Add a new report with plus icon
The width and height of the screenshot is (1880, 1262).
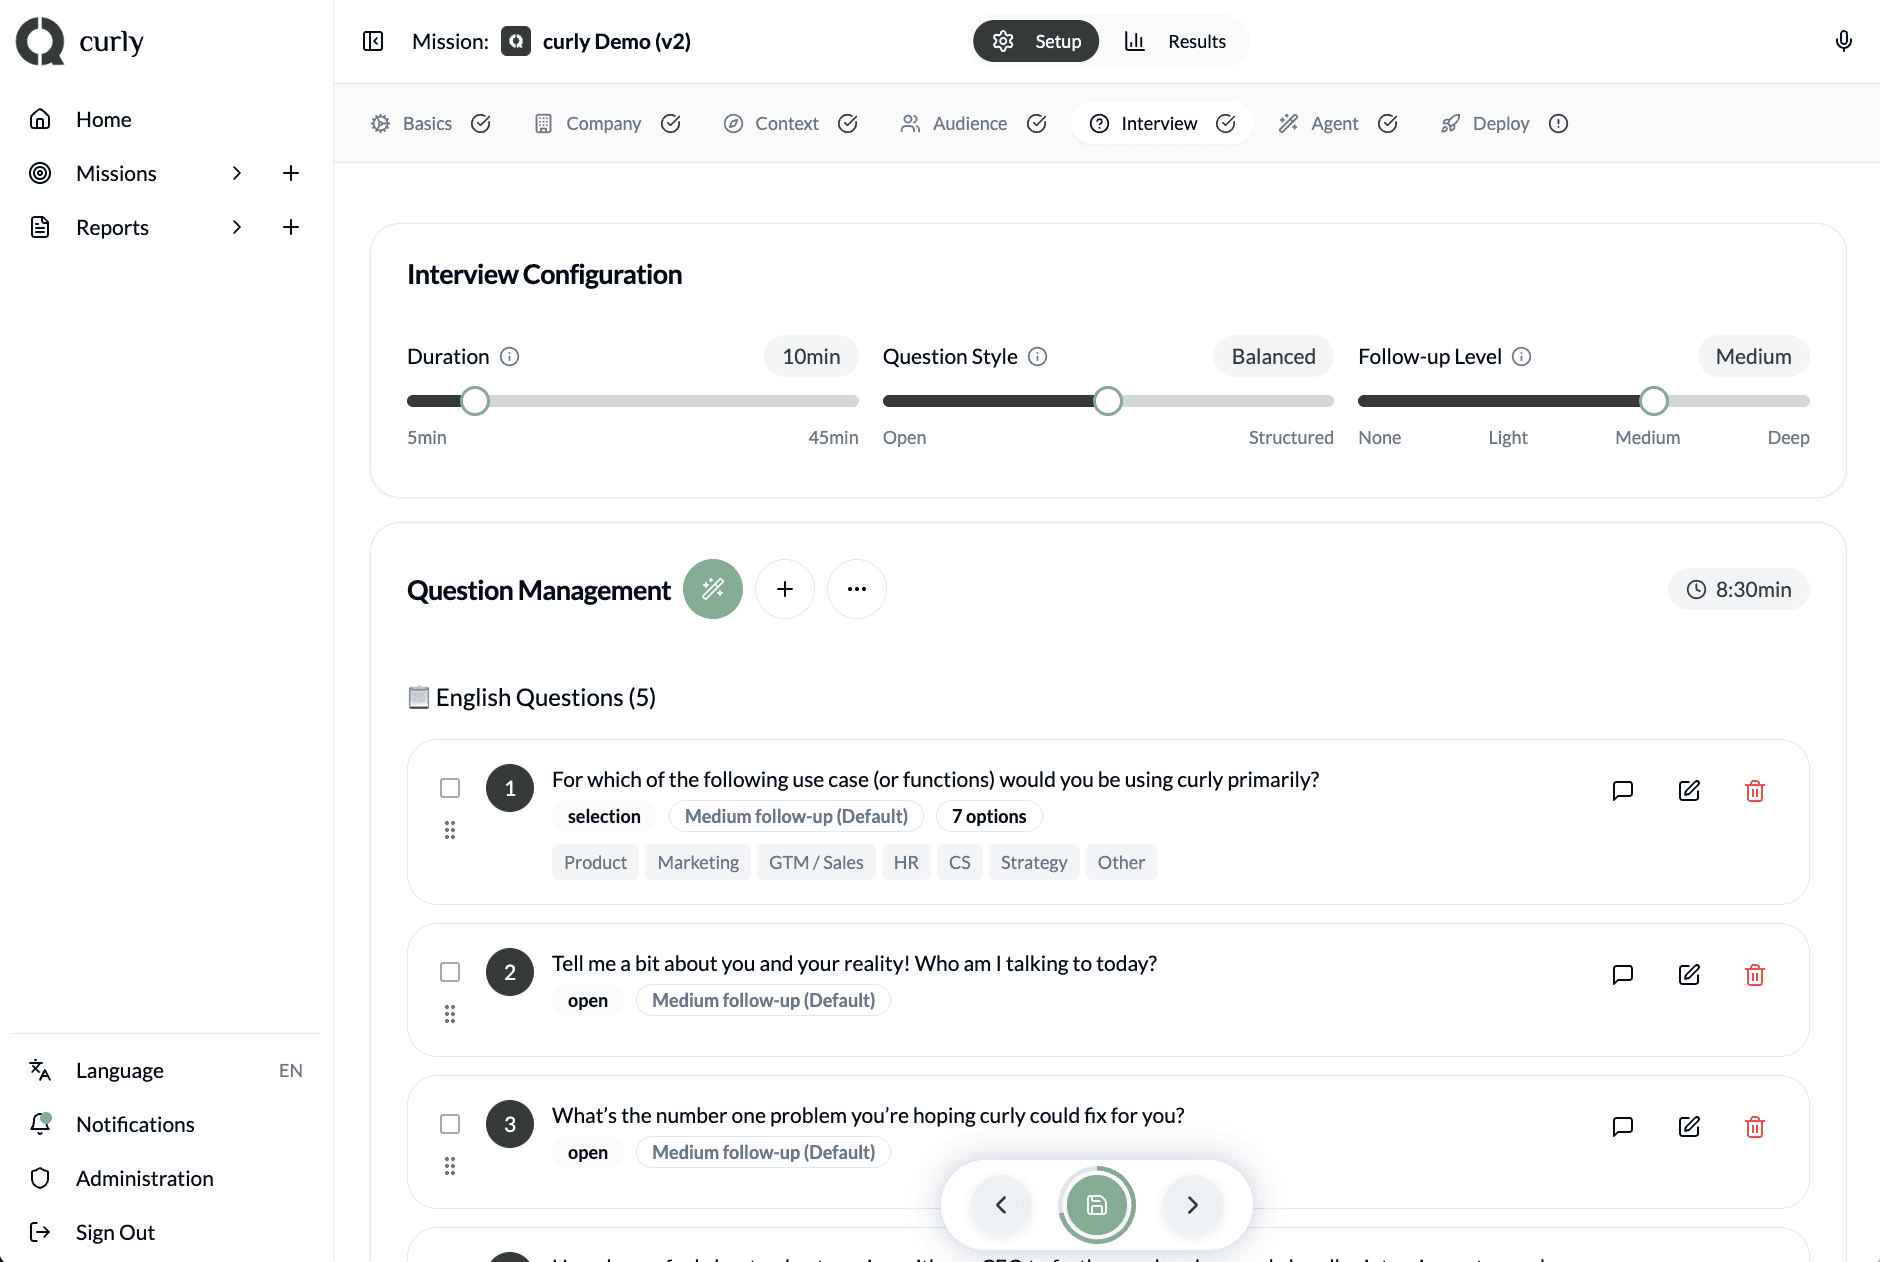point(291,227)
